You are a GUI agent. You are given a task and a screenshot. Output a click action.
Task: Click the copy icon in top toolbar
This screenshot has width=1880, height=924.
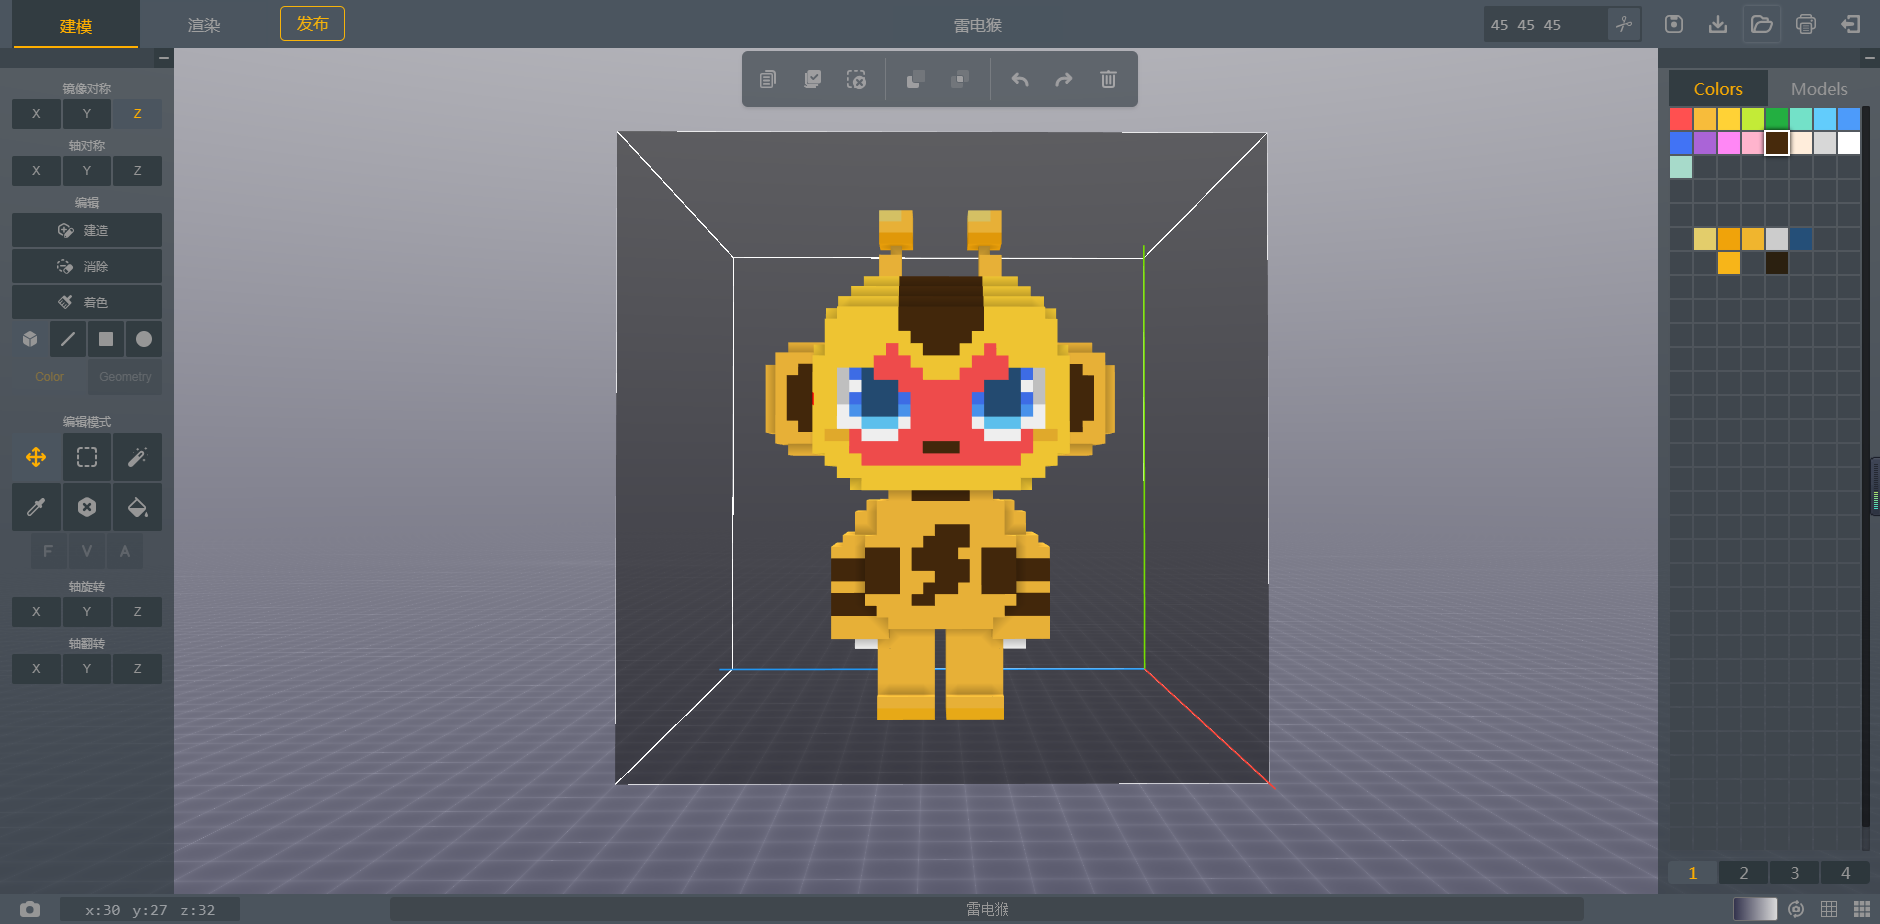pyautogui.click(x=768, y=79)
